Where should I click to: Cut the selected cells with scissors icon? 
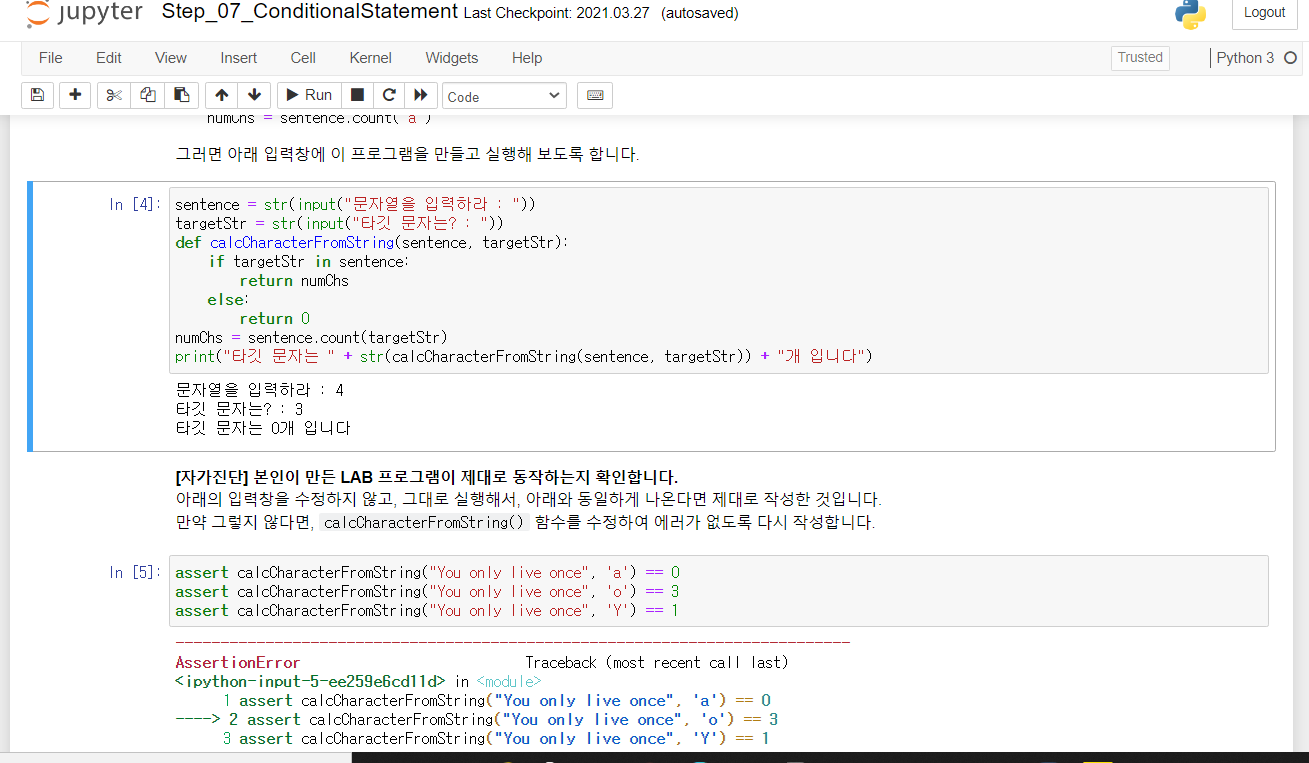pyautogui.click(x=114, y=95)
